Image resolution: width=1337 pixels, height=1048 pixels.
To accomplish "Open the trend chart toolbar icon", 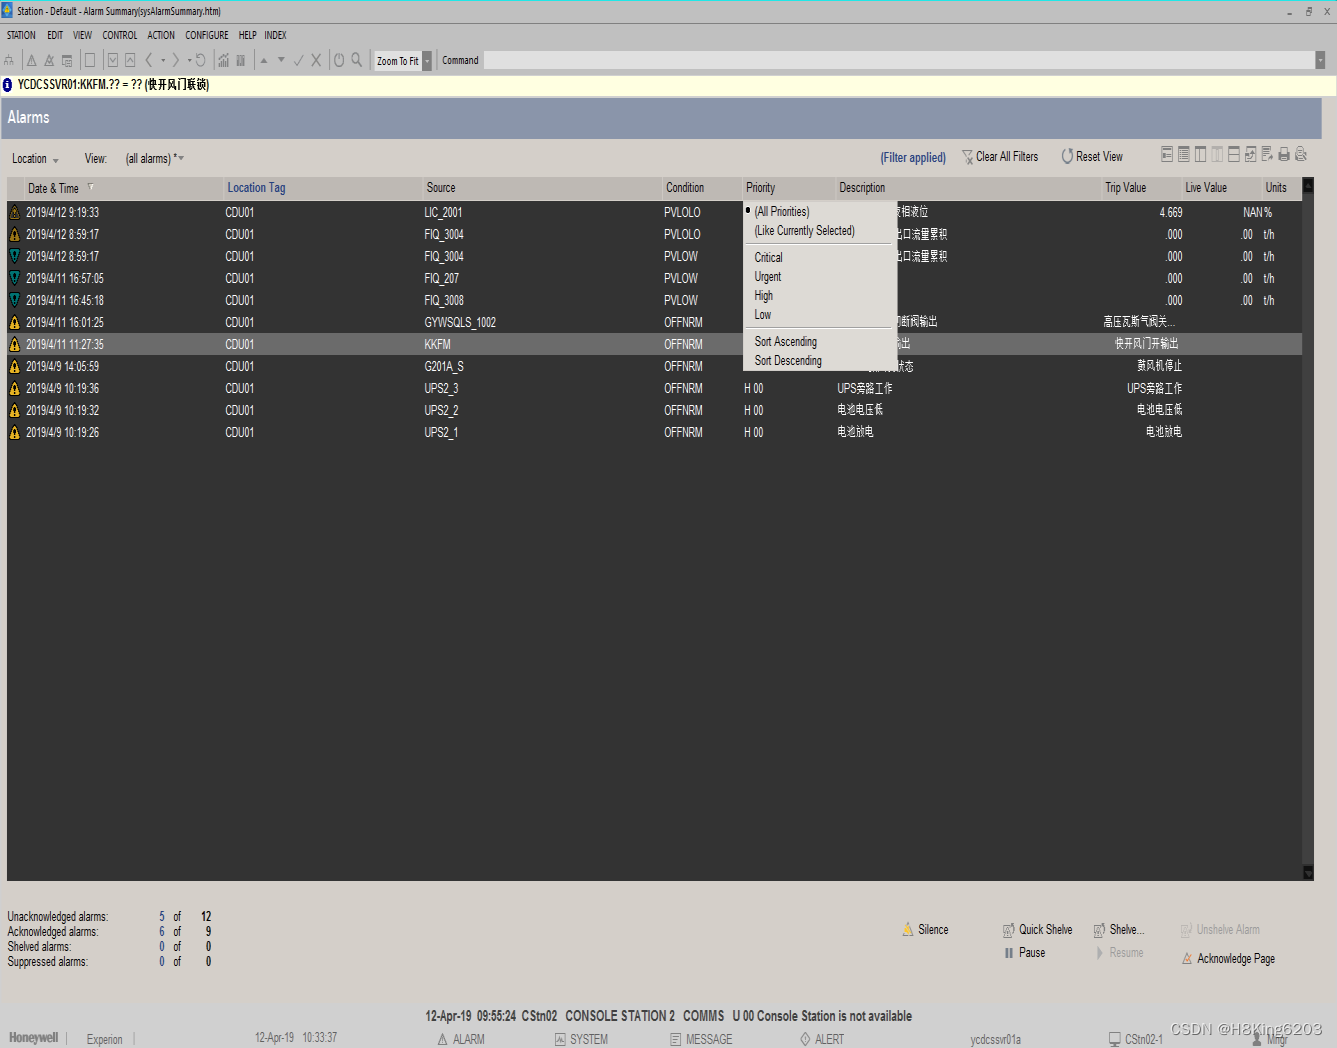I will pyautogui.click(x=223, y=60).
